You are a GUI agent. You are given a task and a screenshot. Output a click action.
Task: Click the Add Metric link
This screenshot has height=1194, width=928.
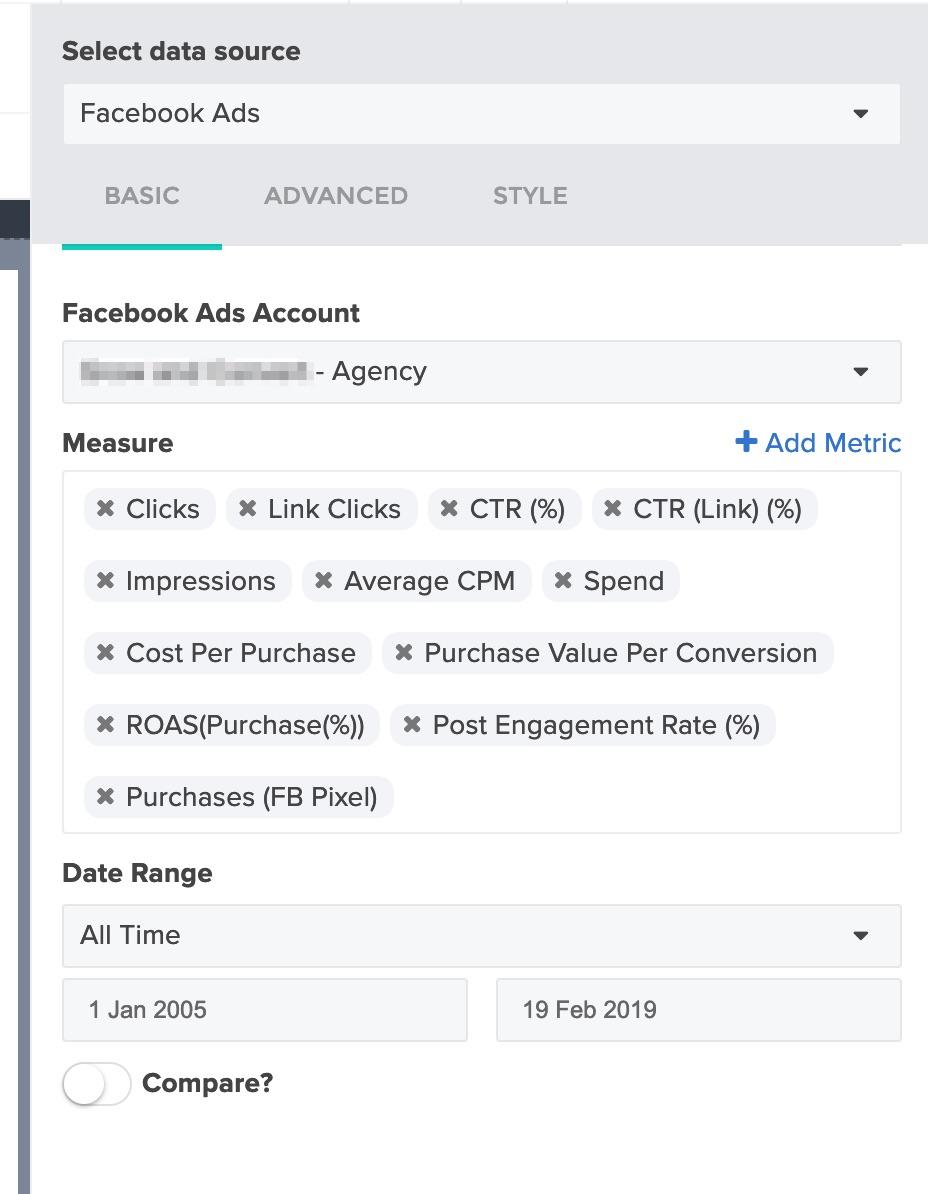click(818, 442)
